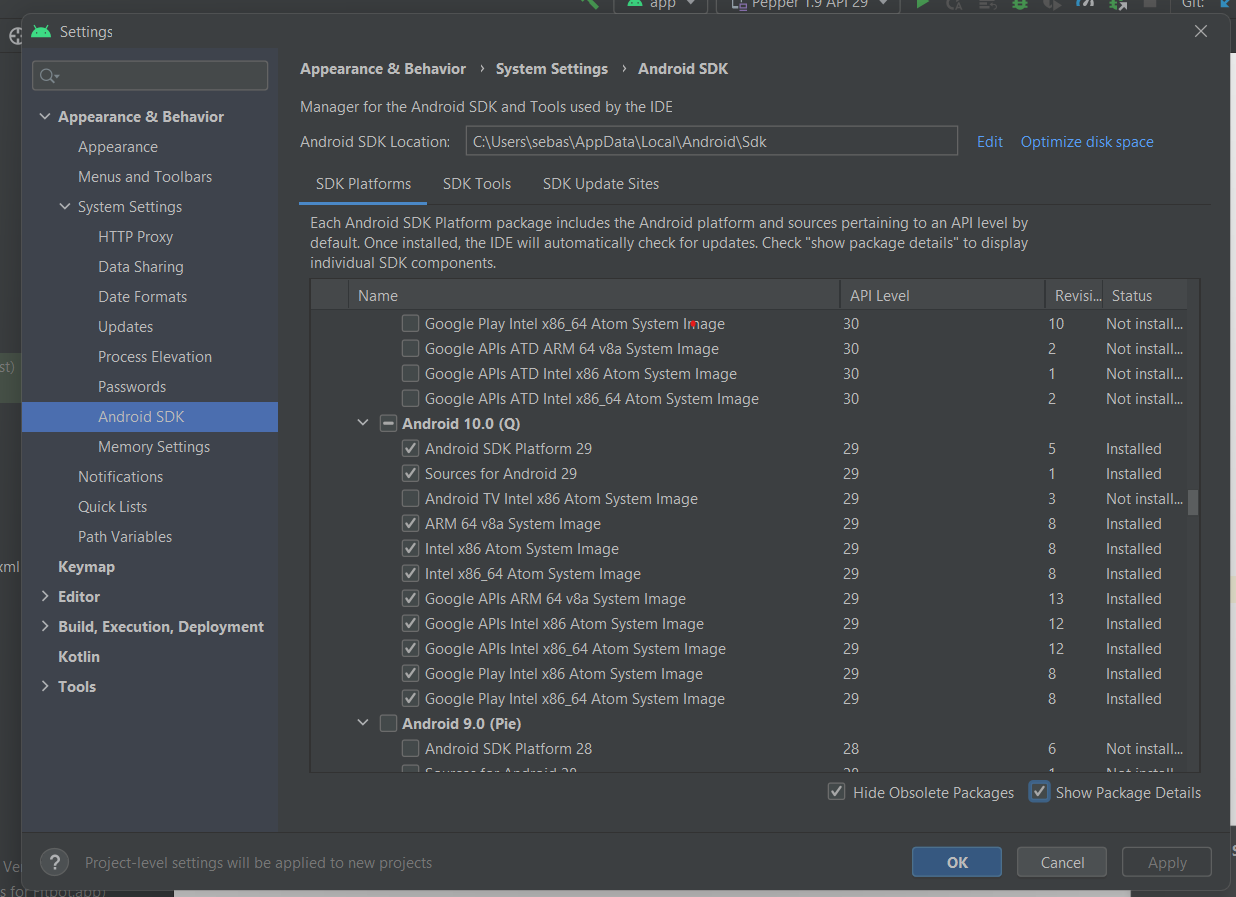Uncheck Android SDK Platform 29

point(410,449)
